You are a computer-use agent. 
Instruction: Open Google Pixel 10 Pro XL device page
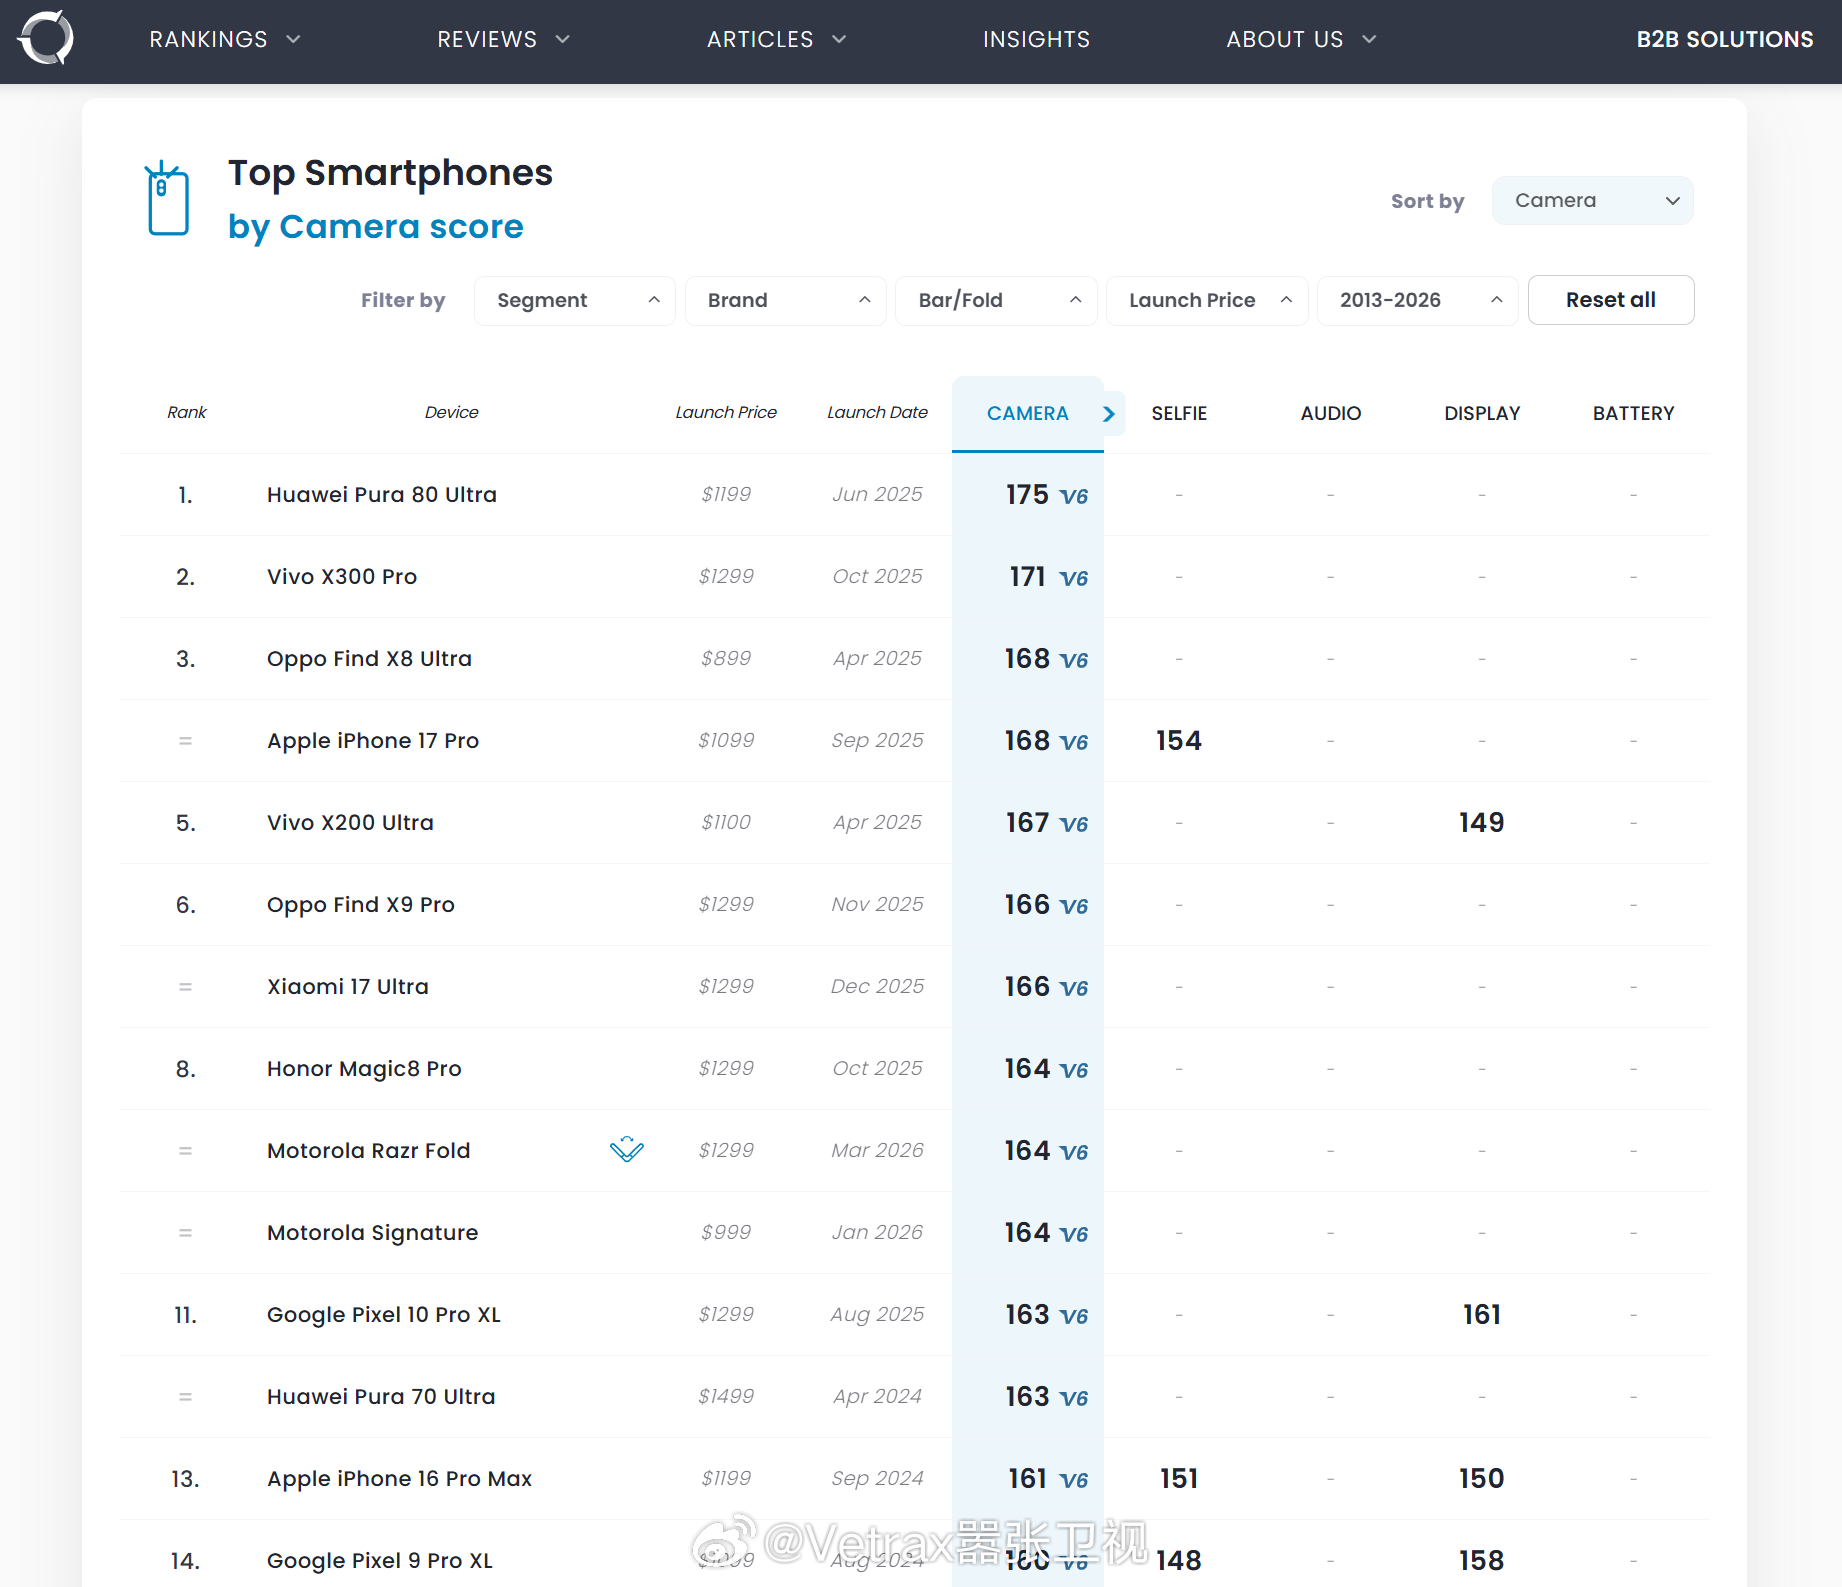tap(384, 1314)
